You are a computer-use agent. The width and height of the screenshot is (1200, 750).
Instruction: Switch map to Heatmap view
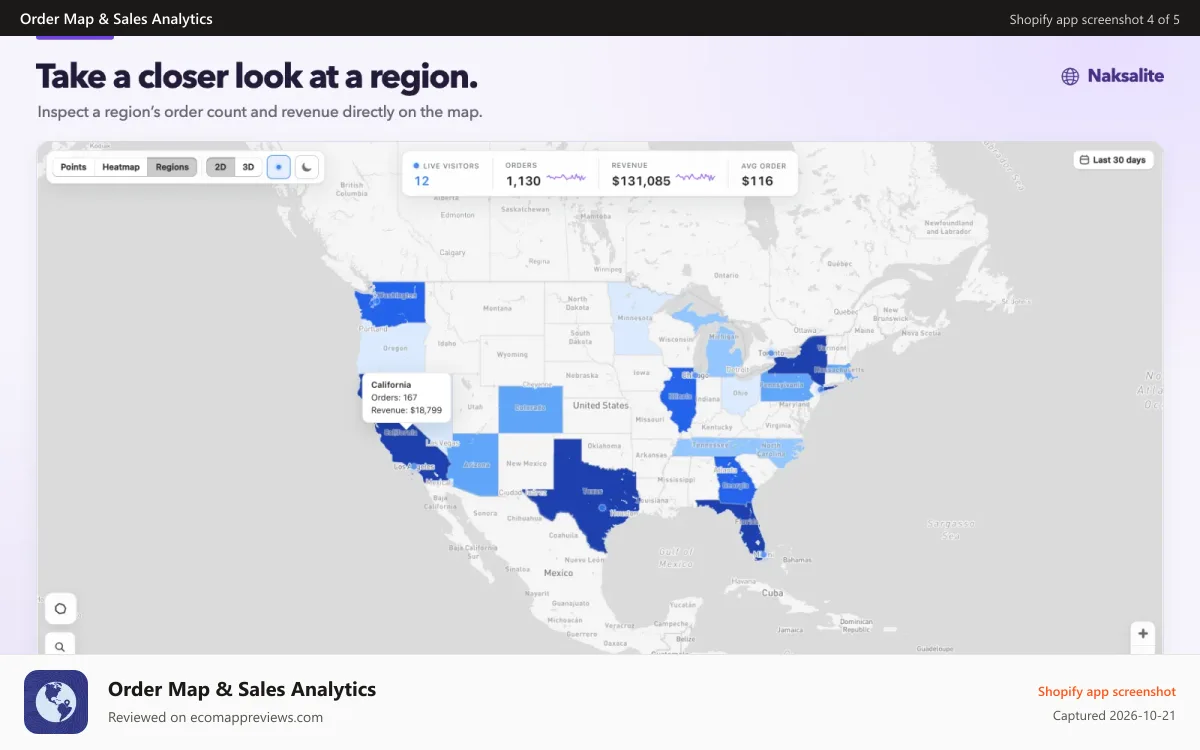(x=121, y=167)
